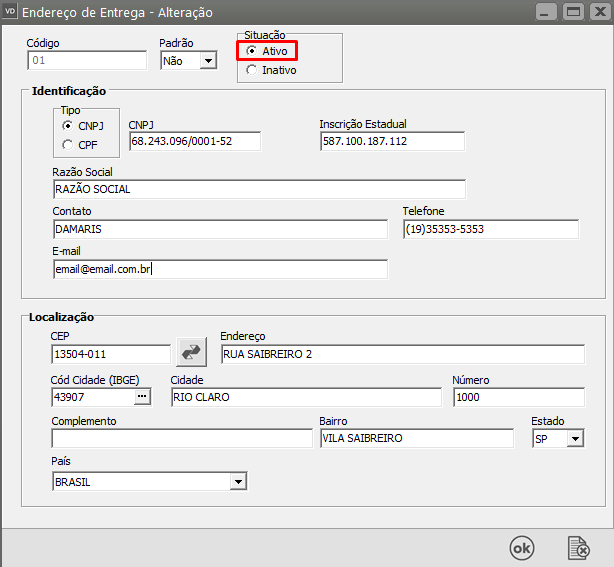Choose CPF as document type
The width and height of the screenshot is (614, 567).
click(x=67, y=145)
